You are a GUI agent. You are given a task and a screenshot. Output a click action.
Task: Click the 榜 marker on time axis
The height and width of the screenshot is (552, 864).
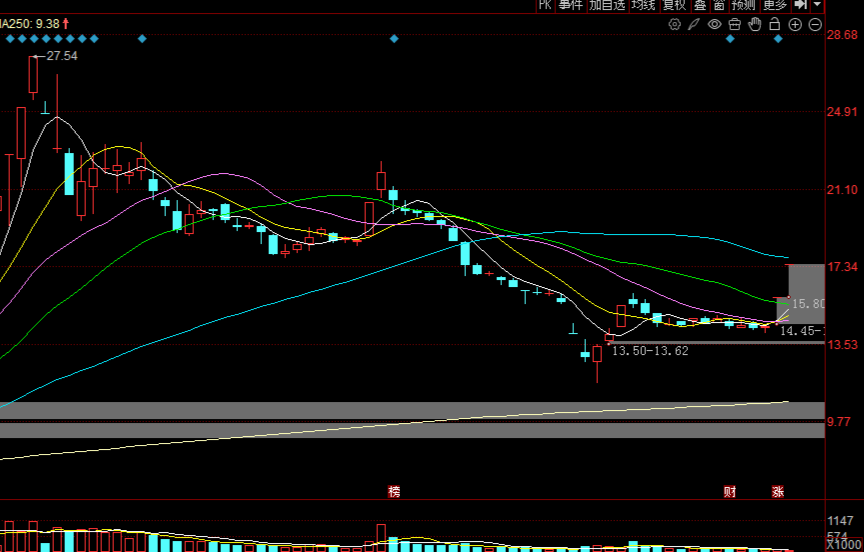[x=394, y=491]
